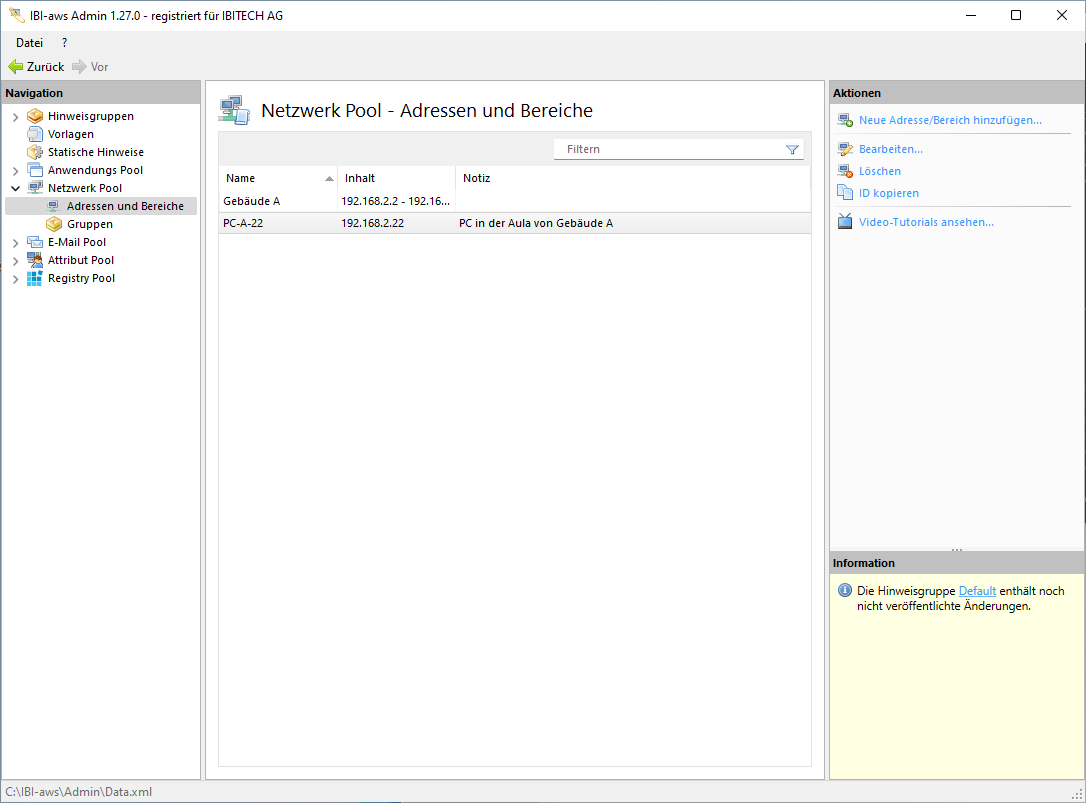Expand the Attribut Pool tree node
Viewport: 1086px width, 803px height.
(x=15, y=261)
